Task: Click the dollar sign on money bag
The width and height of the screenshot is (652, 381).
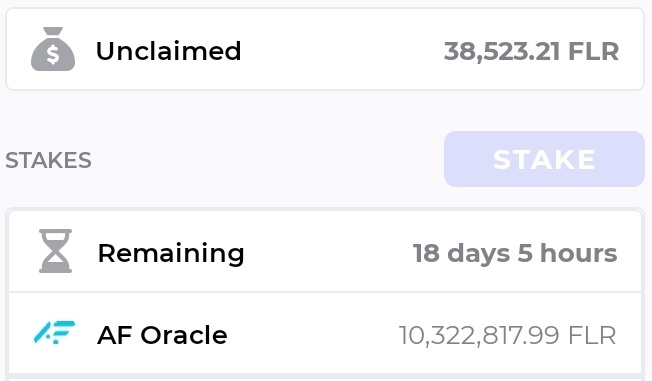Action: (x=53, y=54)
